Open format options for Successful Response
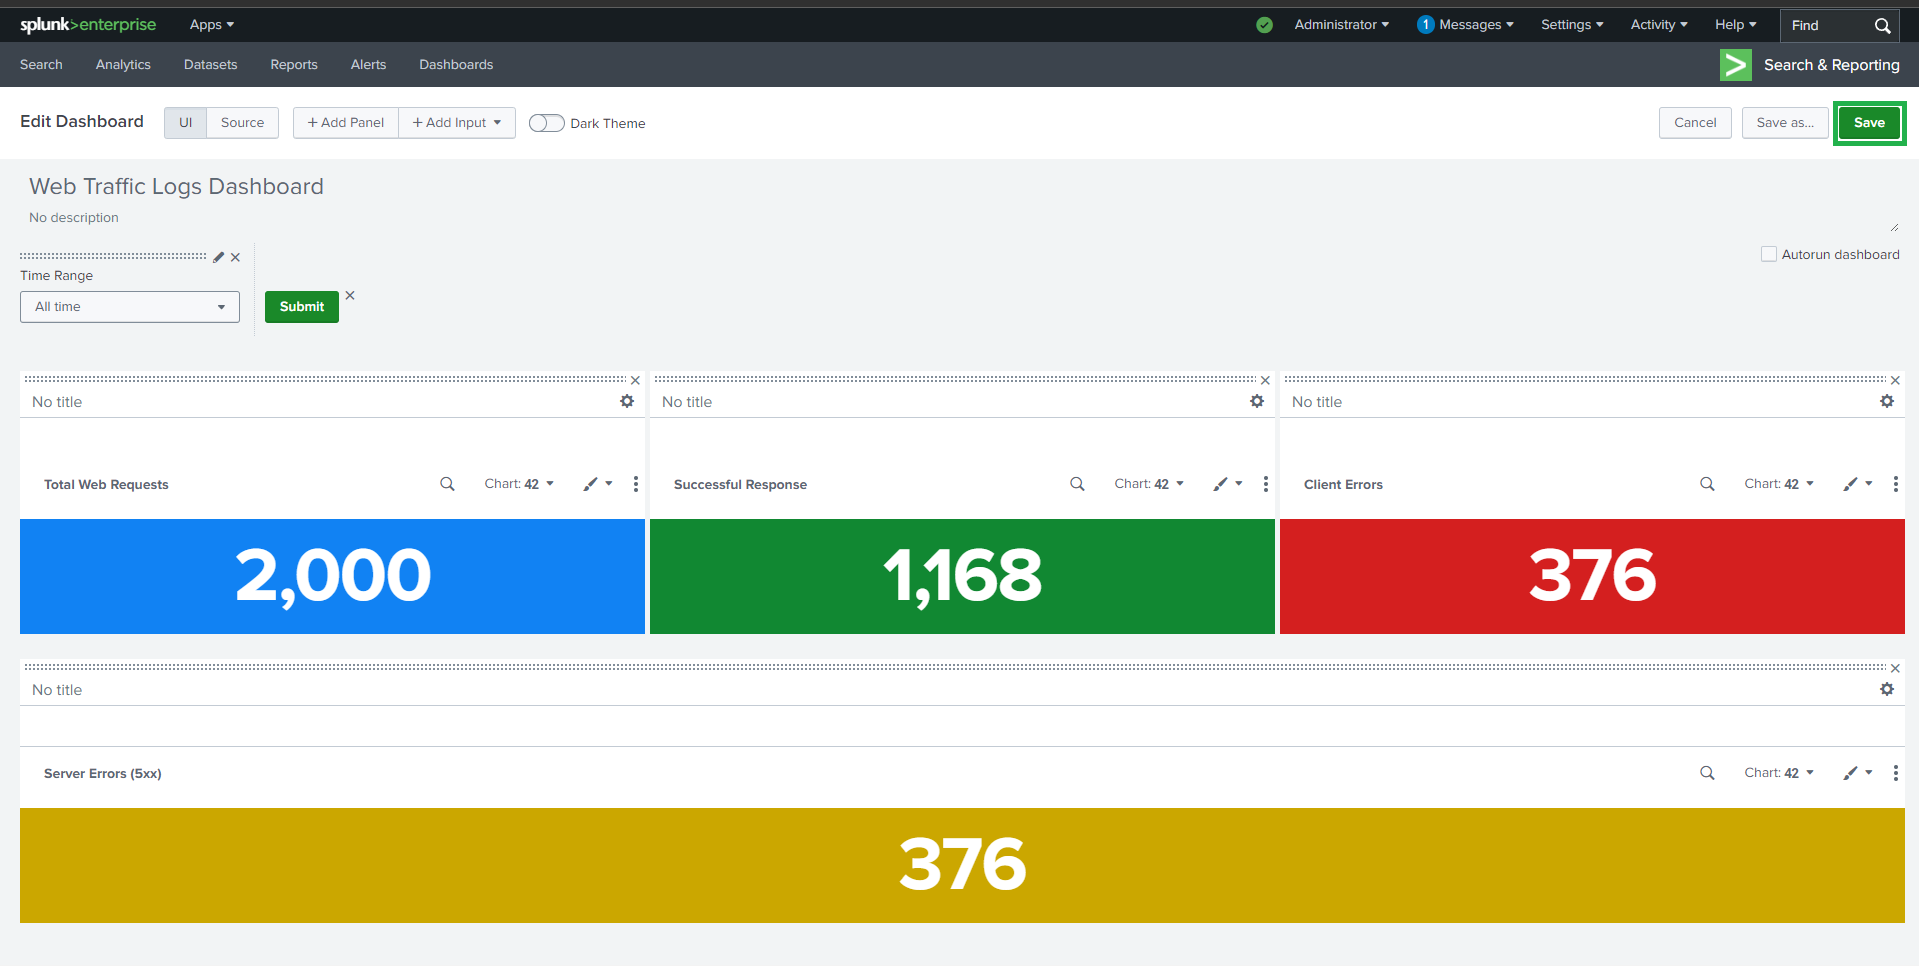The height and width of the screenshot is (966, 1919). [1228, 484]
